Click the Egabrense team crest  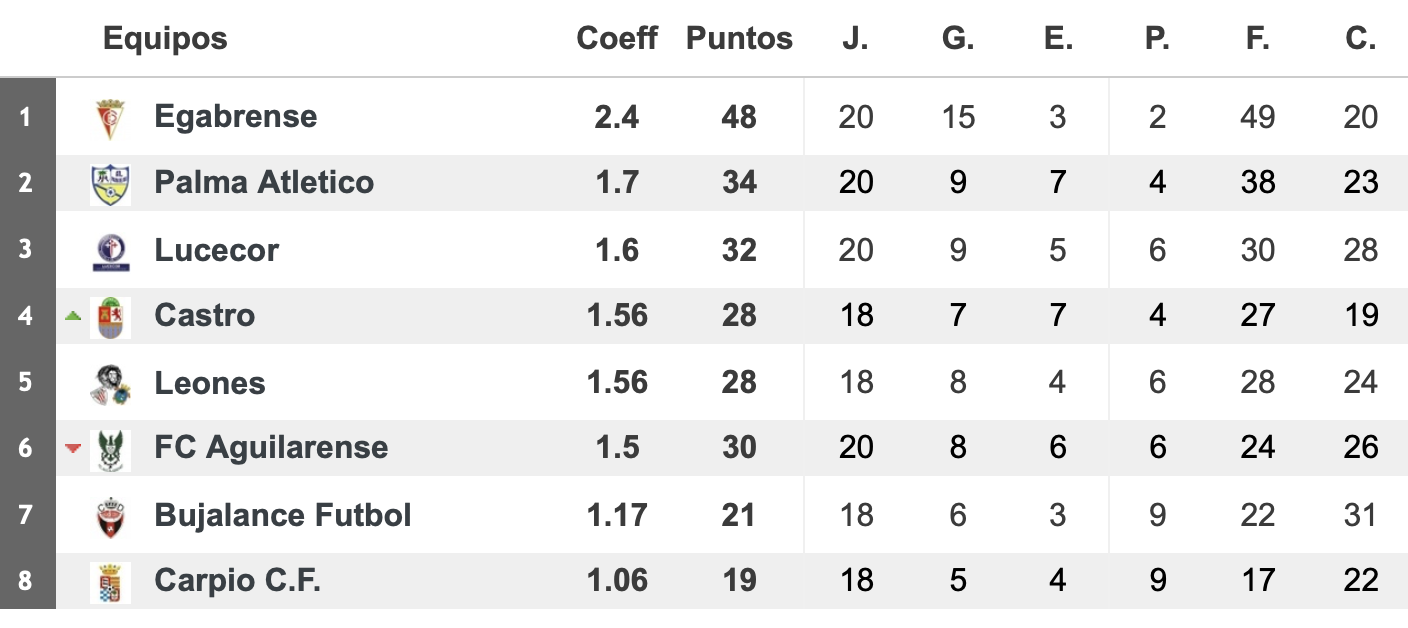coord(110,118)
